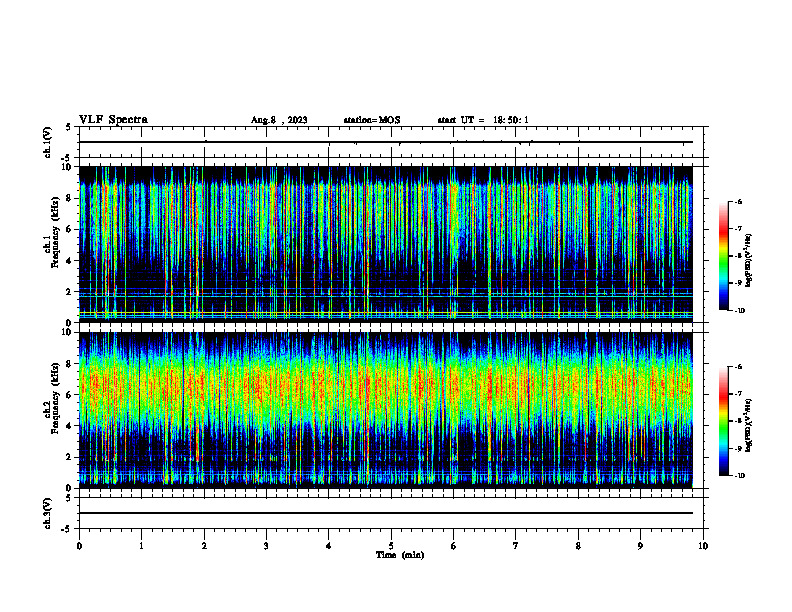Click the ch.1 spectrogram color bar

tap(723, 256)
